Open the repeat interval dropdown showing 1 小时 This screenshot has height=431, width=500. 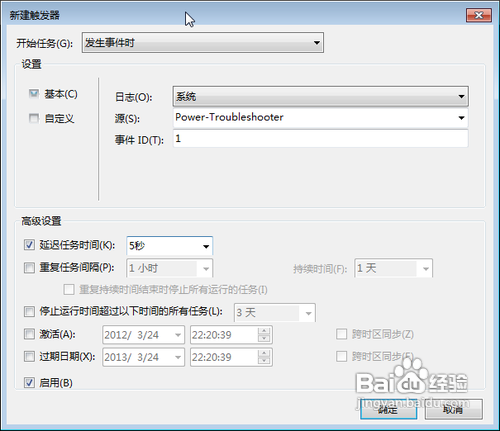pos(169,268)
